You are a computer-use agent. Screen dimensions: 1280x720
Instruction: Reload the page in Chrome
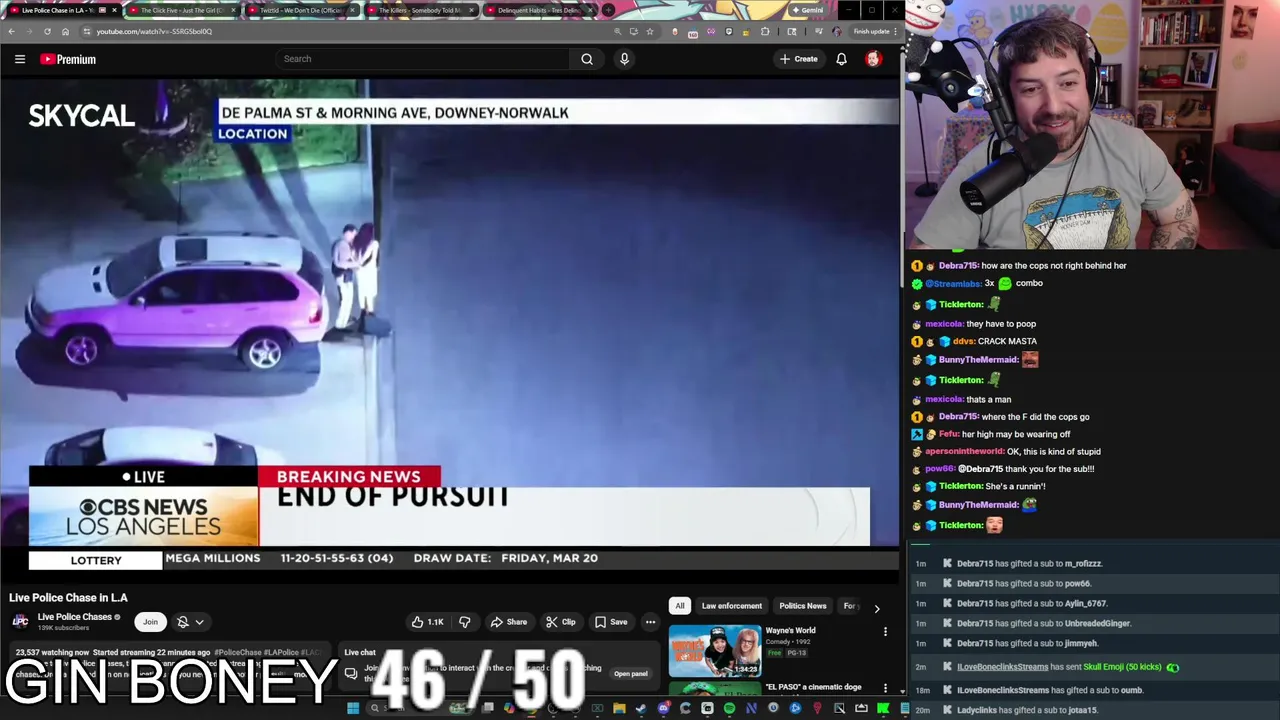click(x=46, y=31)
